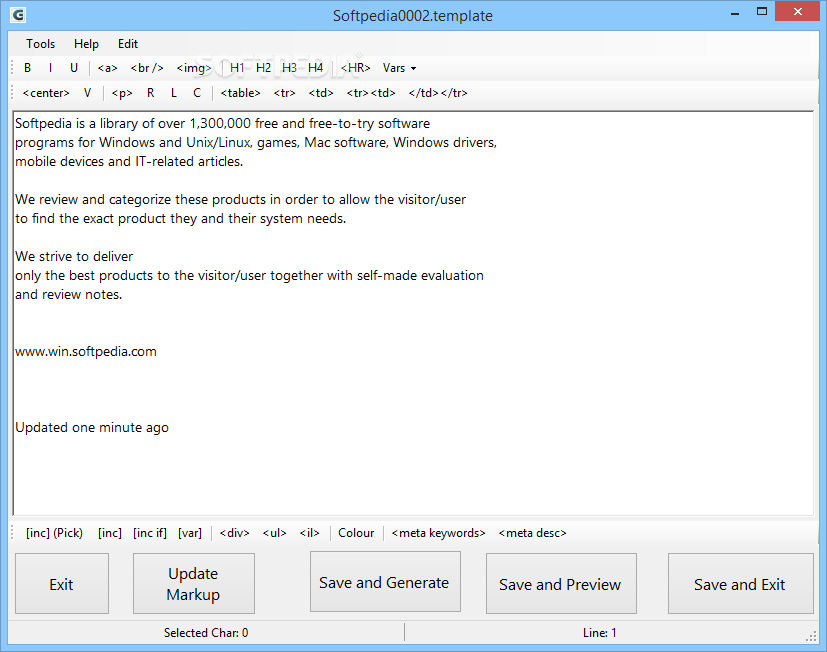Apply italic with the I toolbar button
This screenshot has height=652, width=827.
pyautogui.click(x=51, y=68)
